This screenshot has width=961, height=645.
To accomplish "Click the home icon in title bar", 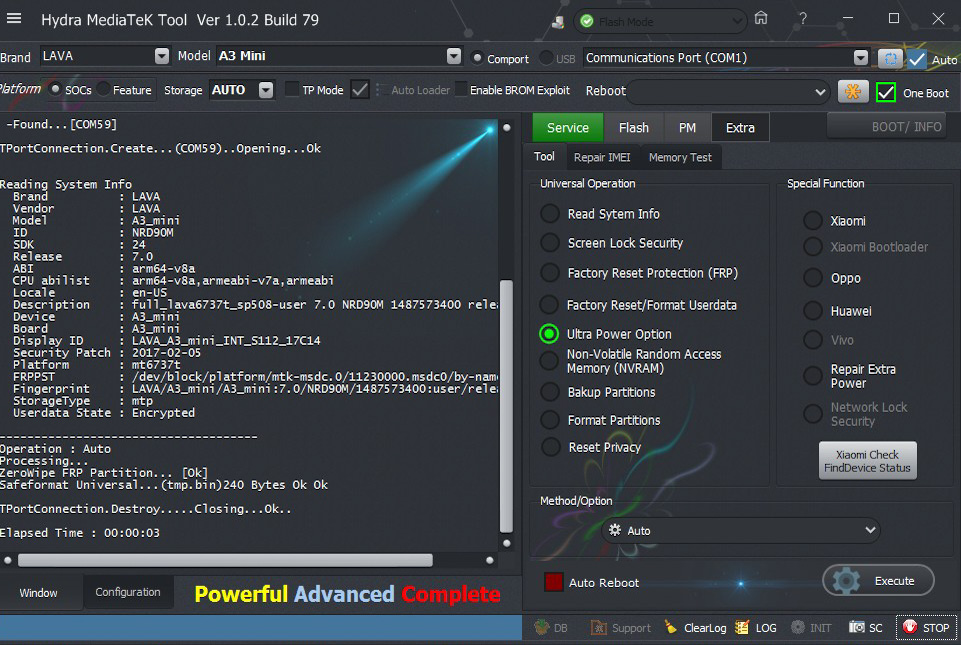I will [761, 18].
